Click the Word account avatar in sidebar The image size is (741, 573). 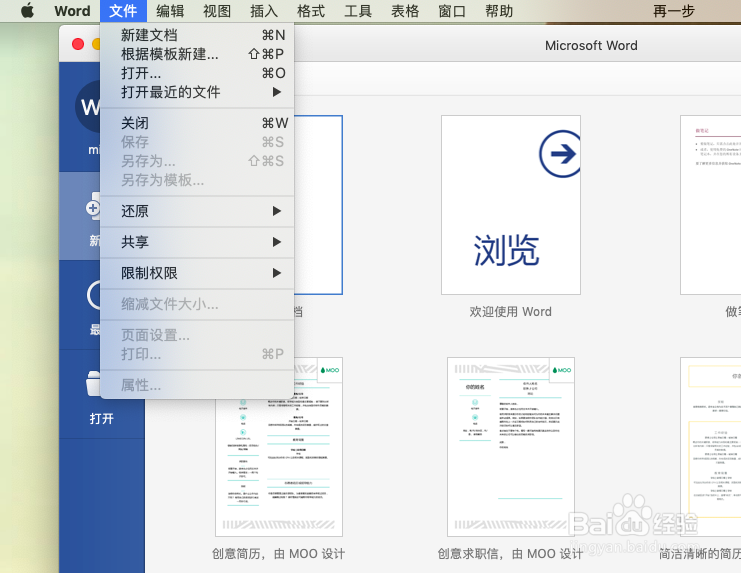pyautogui.click(x=88, y=107)
